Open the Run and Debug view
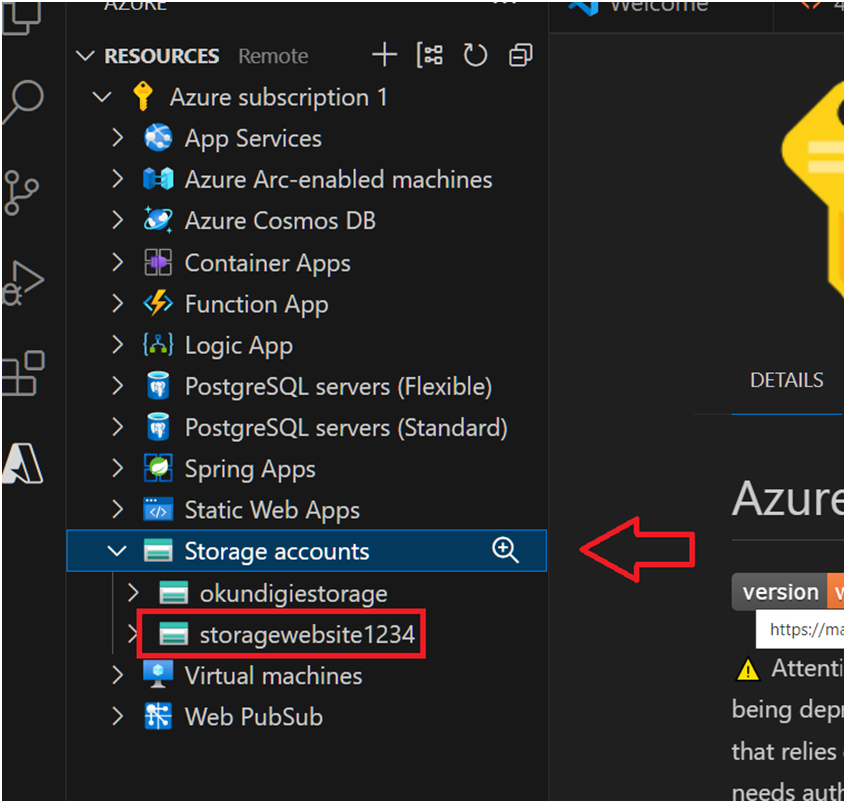 click(x=23, y=283)
